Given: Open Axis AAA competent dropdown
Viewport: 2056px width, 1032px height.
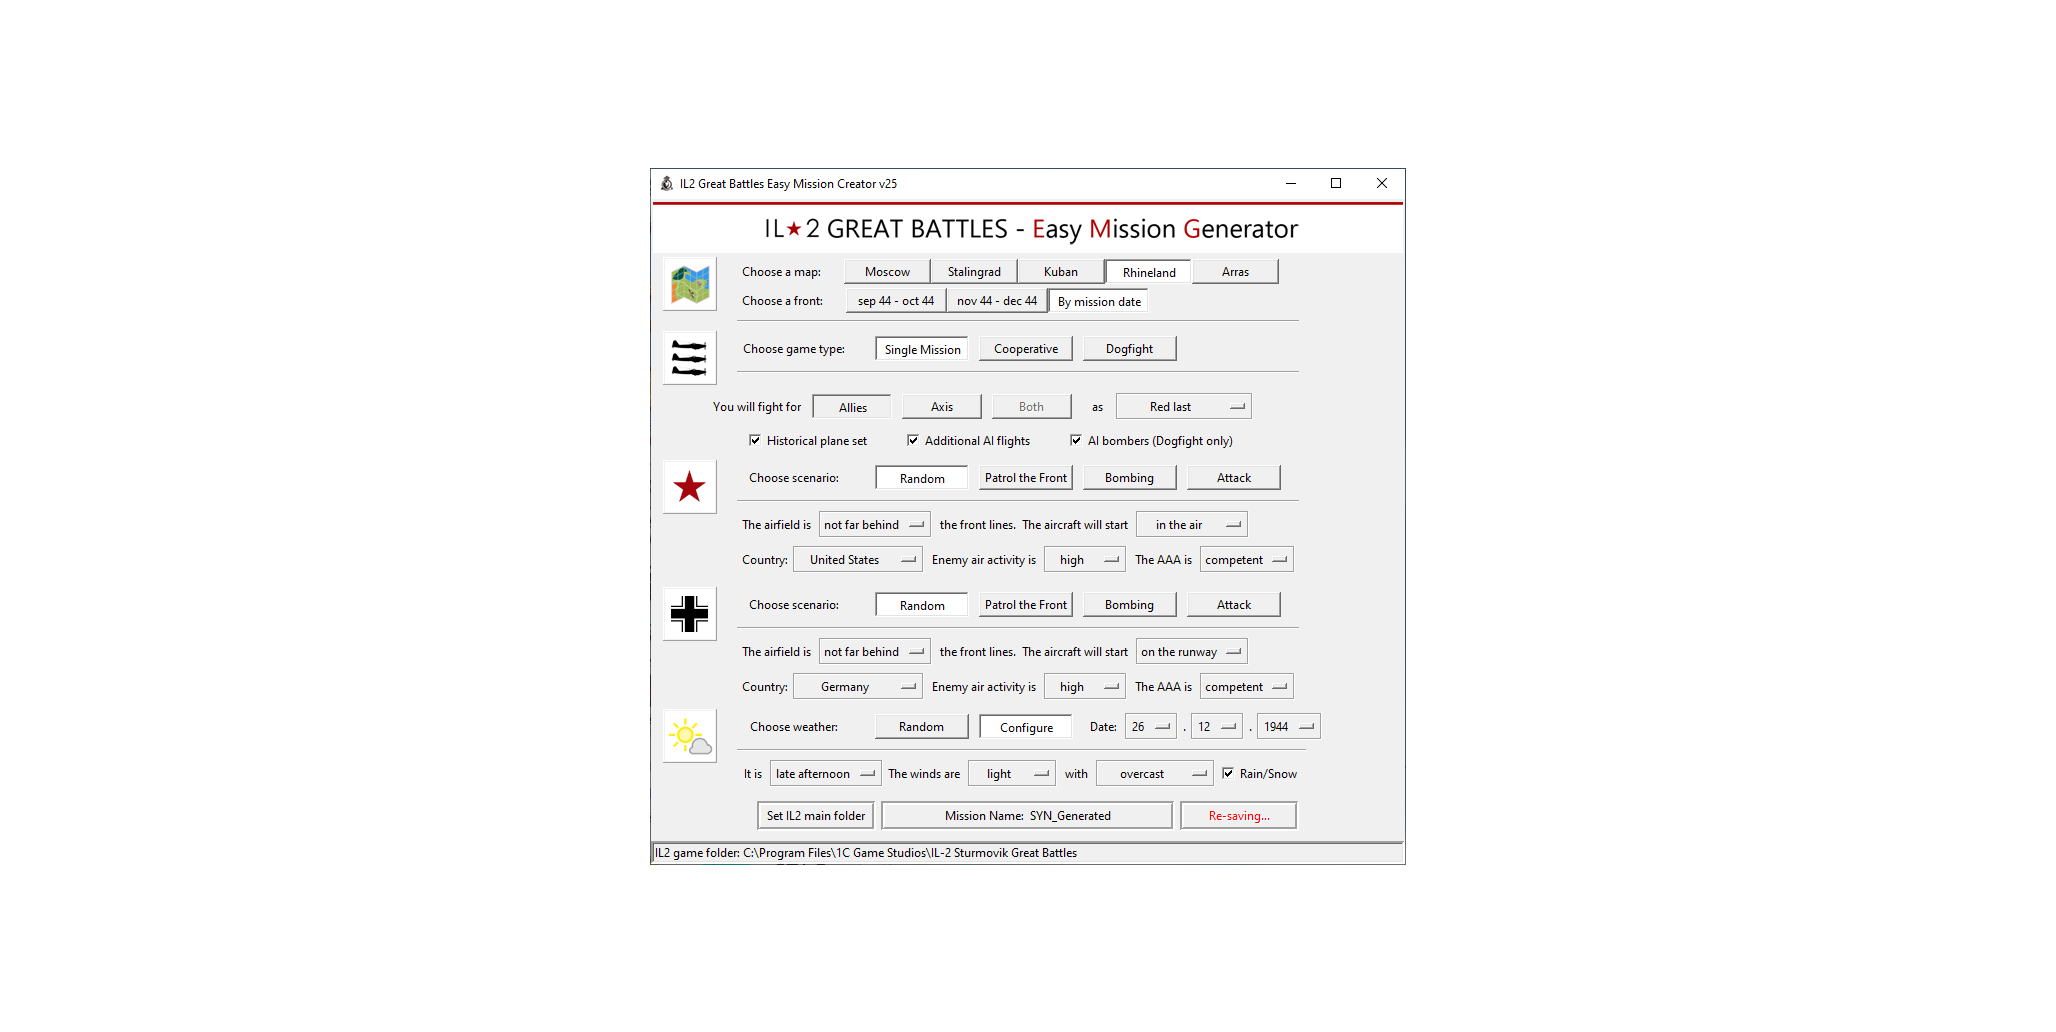Looking at the screenshot, I should [1247, 687].
